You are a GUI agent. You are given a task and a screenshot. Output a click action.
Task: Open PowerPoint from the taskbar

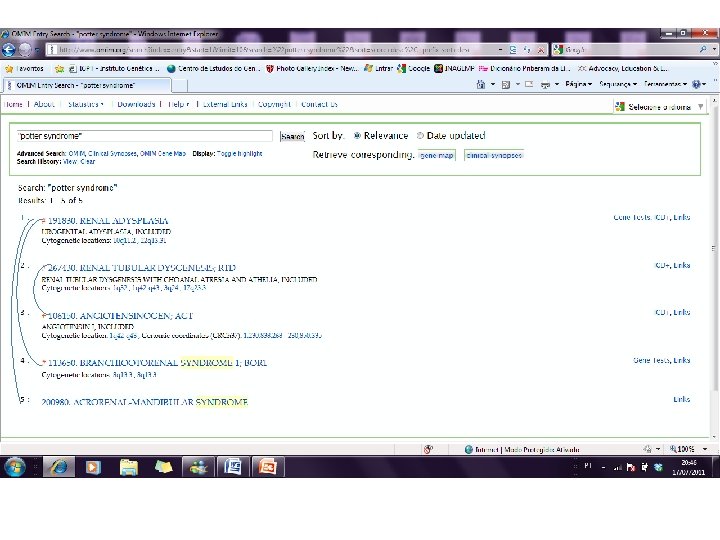[x=268, y=467]
